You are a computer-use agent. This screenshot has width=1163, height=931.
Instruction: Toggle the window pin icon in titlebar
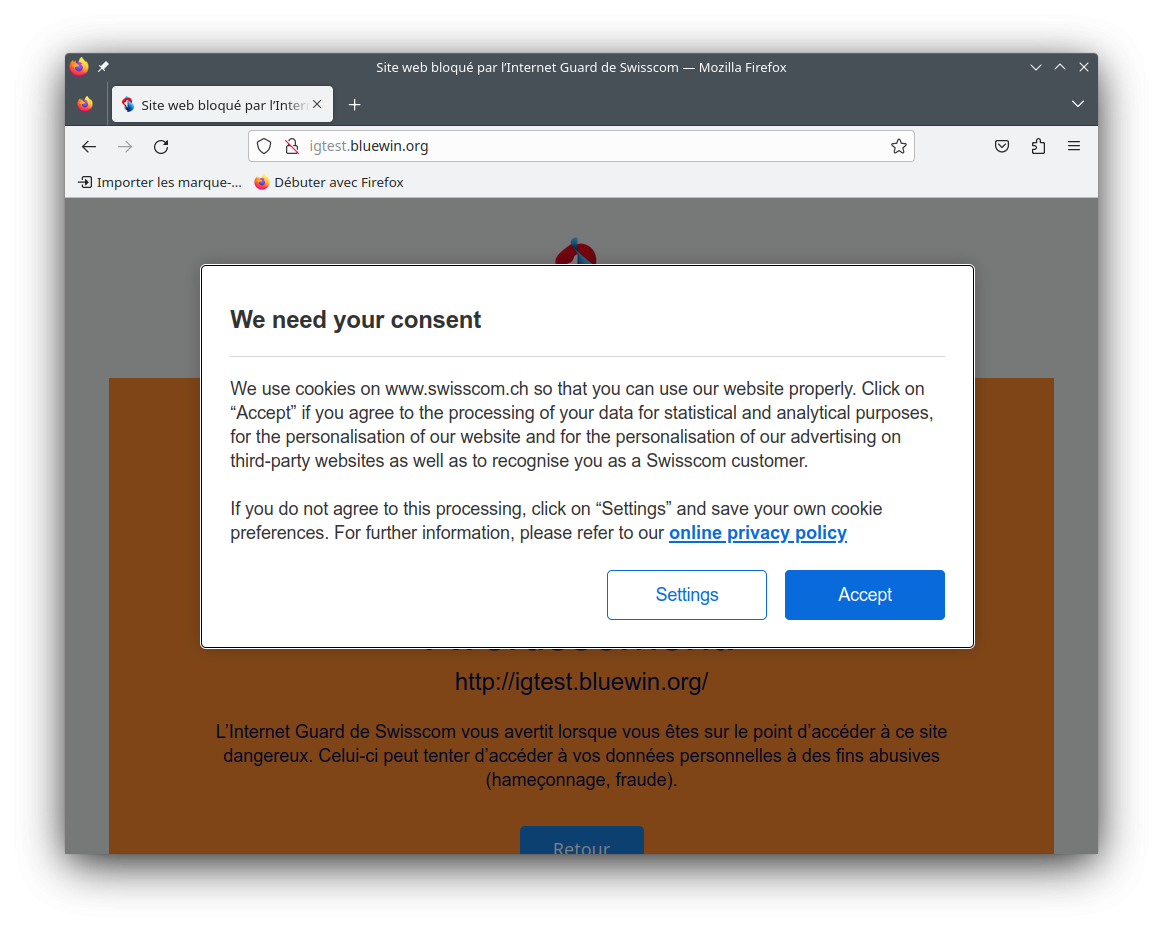click(103, 67)
